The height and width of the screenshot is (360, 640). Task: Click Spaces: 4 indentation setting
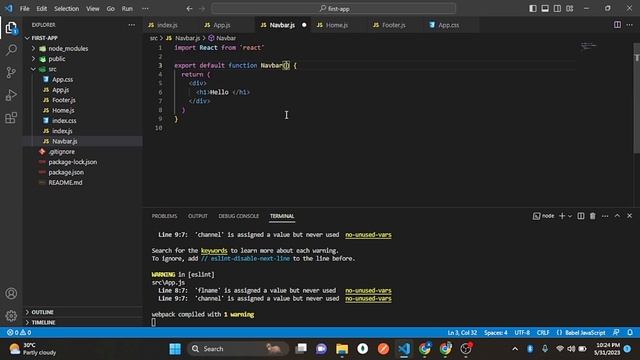496,333
